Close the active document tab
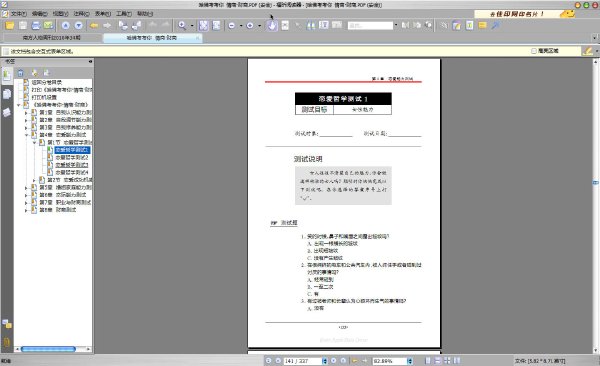The width and height of the screenshot is (600, 366). 197,38
